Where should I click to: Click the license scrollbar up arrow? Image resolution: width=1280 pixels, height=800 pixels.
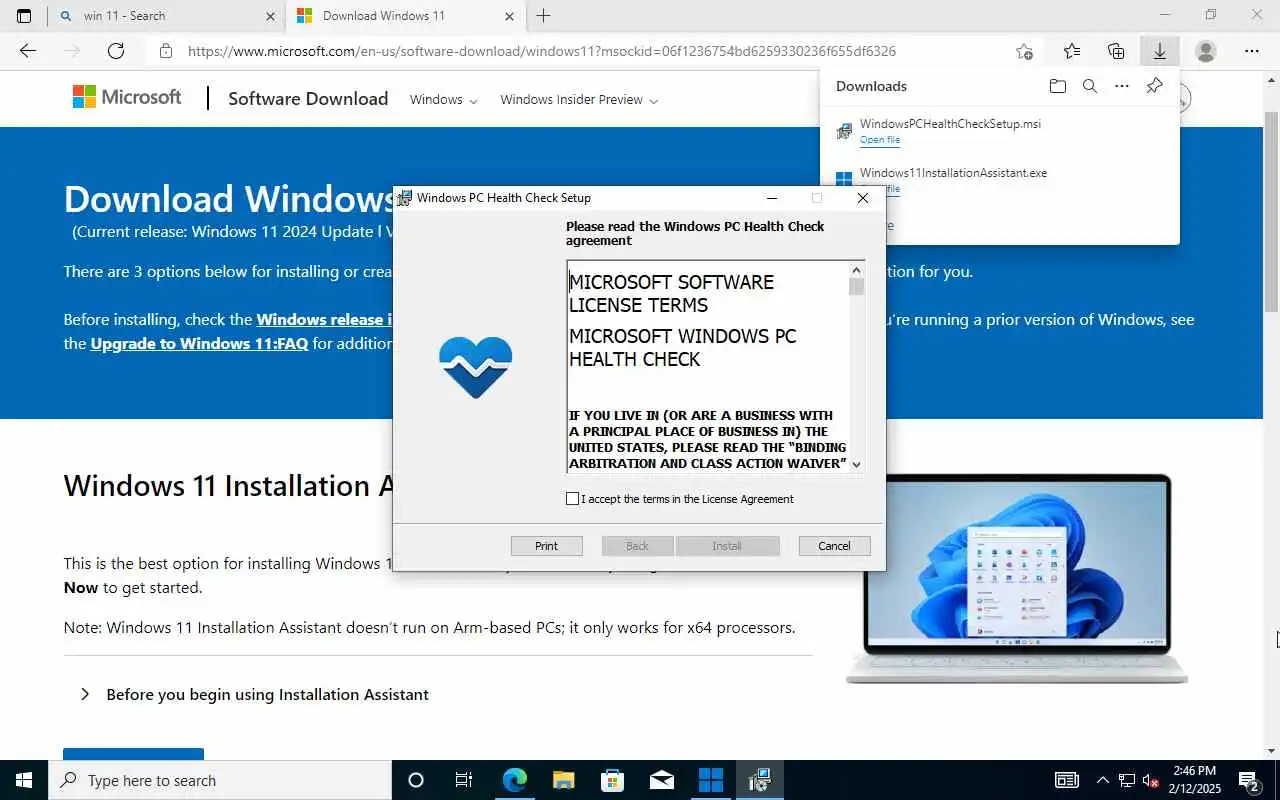click(x=856, y=270)
